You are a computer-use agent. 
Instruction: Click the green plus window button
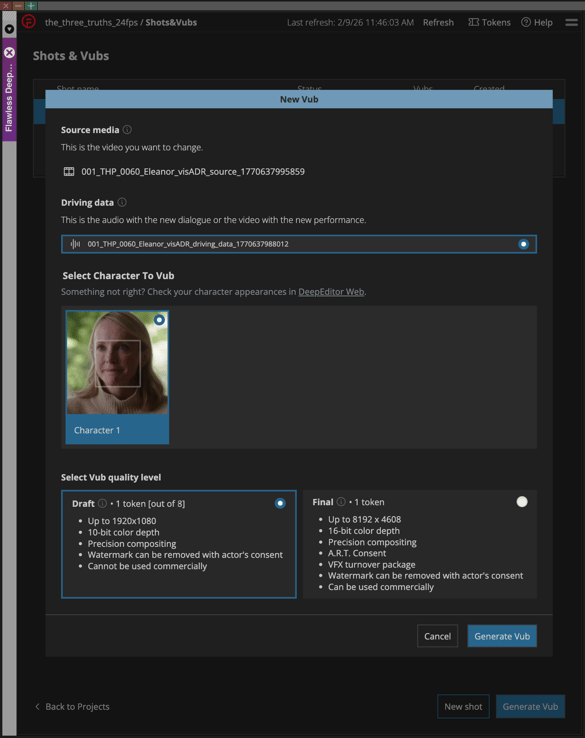coord(31,6)
